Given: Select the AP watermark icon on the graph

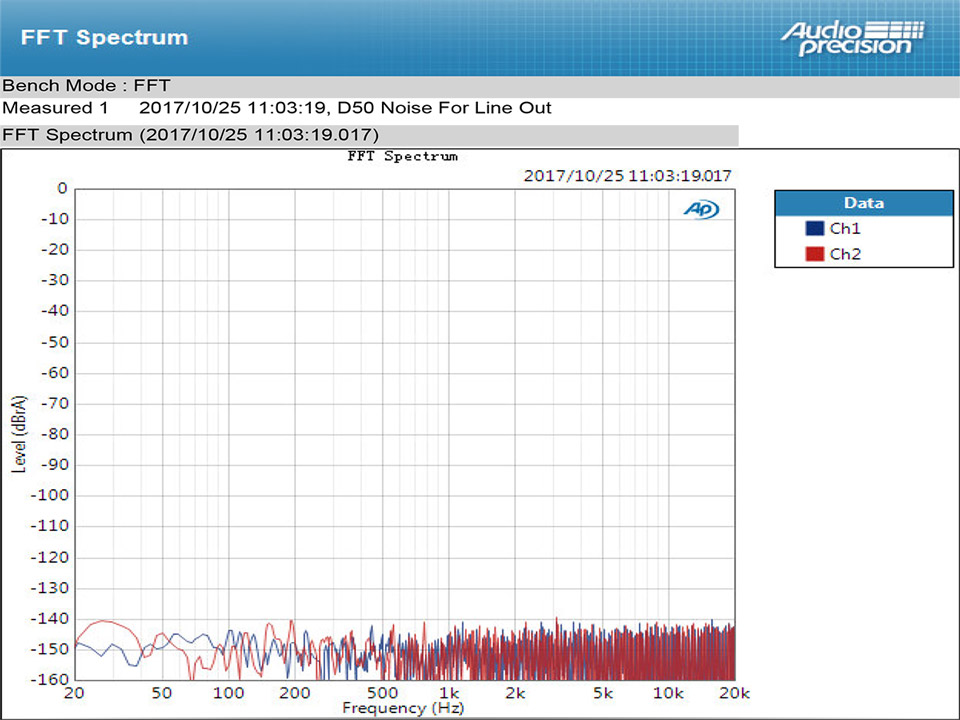Looking at the screenshot, I should [x=701, y=210].
